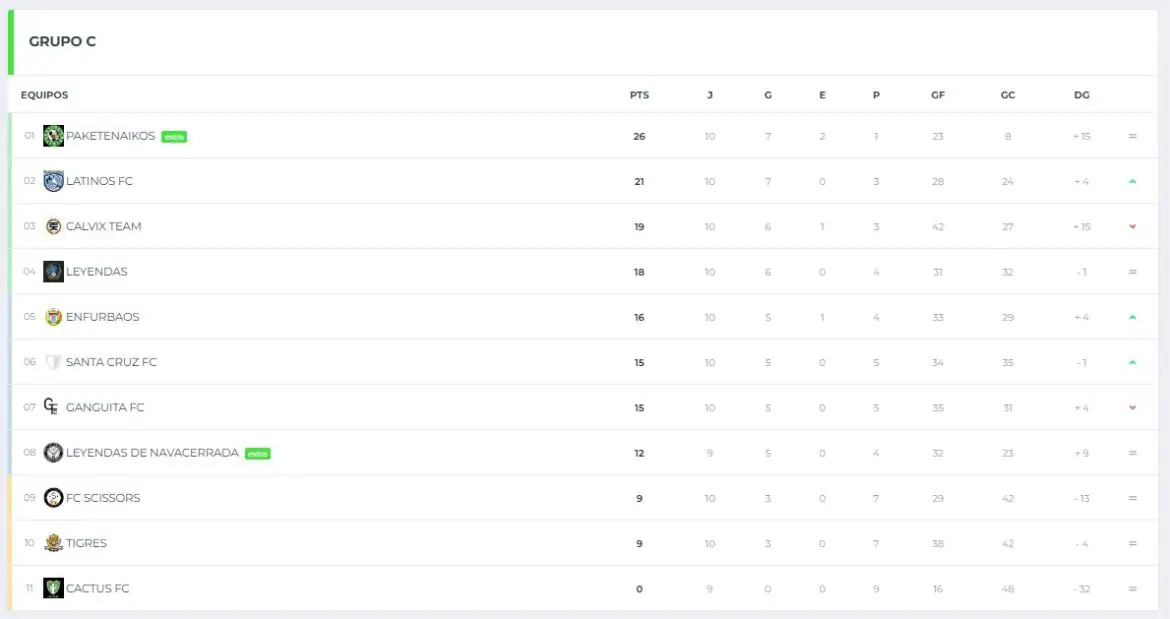This screenshot has height=619, width=1170.
Task: Click the Latinos FC team crest
Action: click(x=53, y=181)
